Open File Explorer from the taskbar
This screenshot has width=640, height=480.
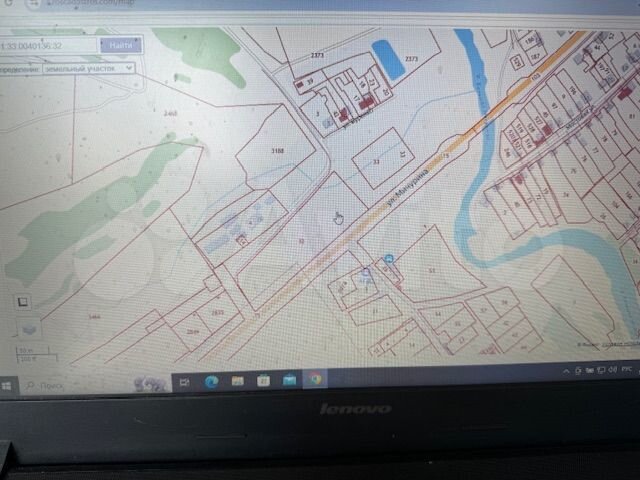237,381
